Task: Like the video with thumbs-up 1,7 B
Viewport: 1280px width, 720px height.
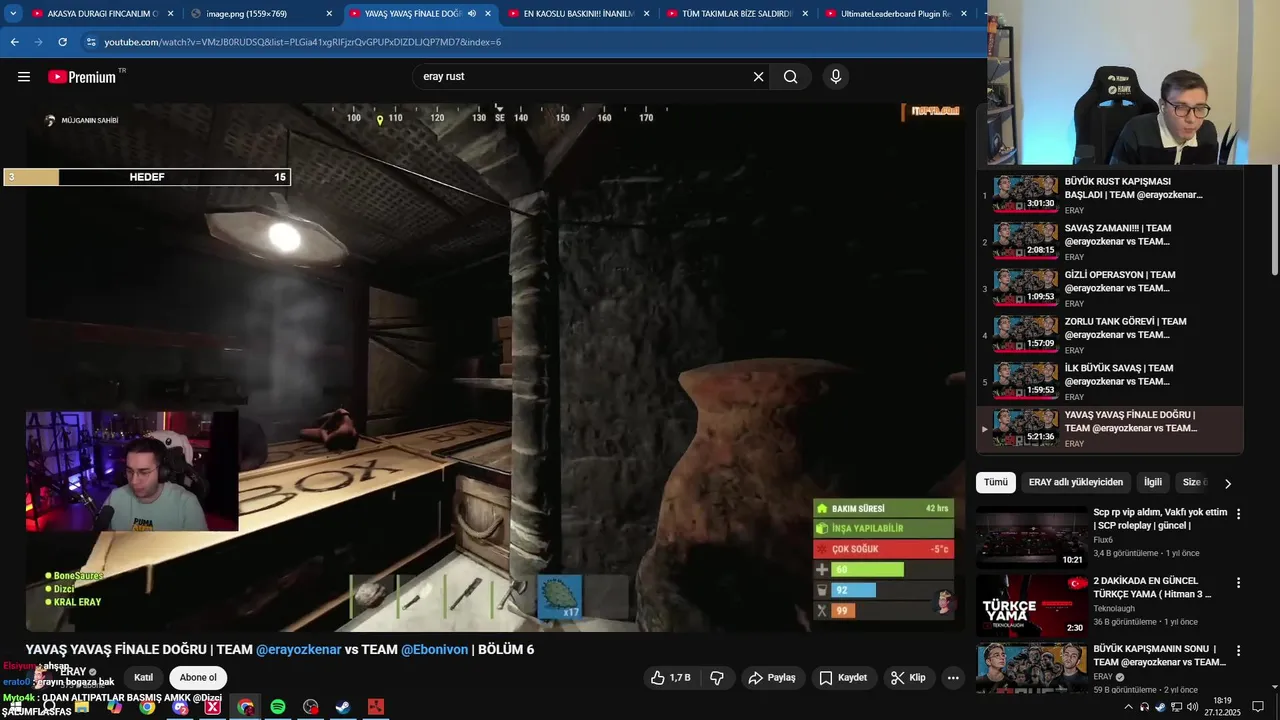Action: (x=670, y=678)
